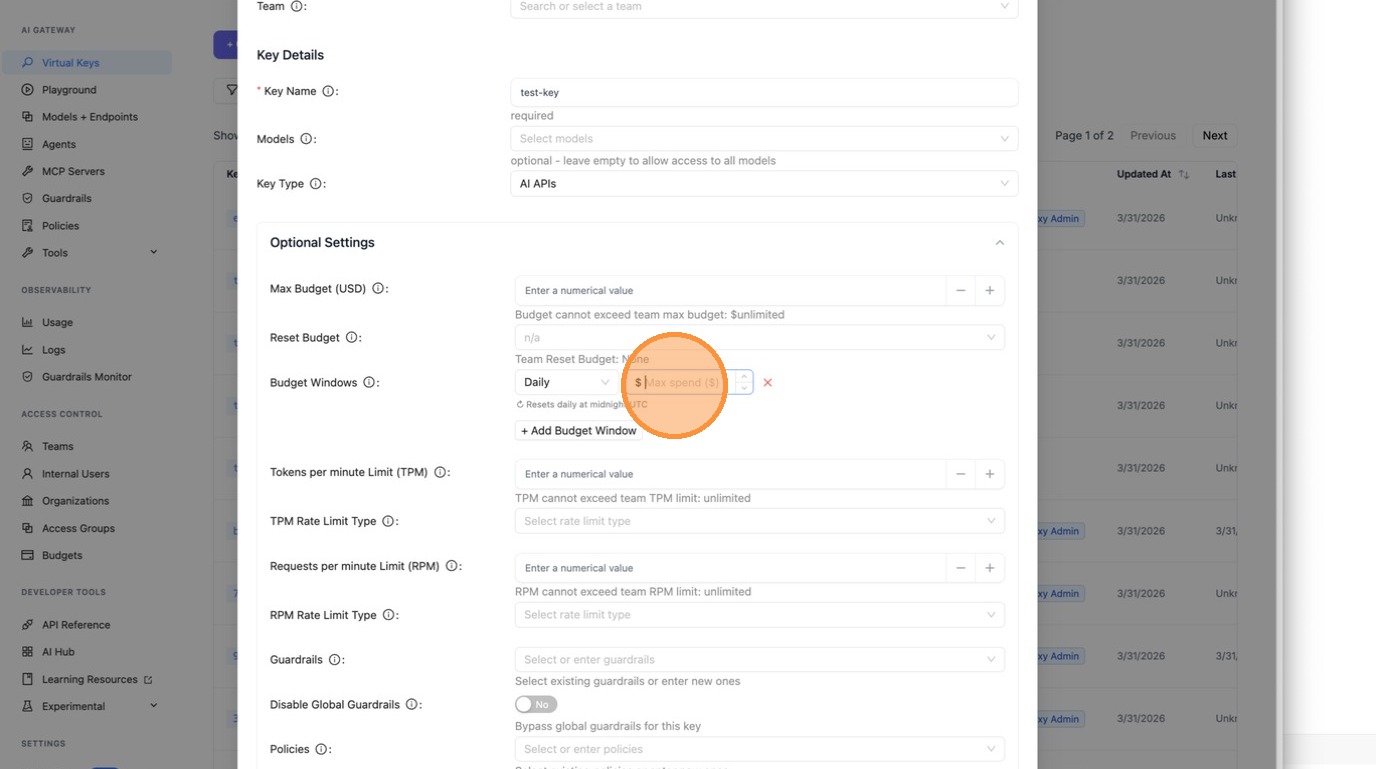Viewport: 1376px width, 769px height.
Task: Open Virtual Keys in sidebar
Action: pos(86,62)
